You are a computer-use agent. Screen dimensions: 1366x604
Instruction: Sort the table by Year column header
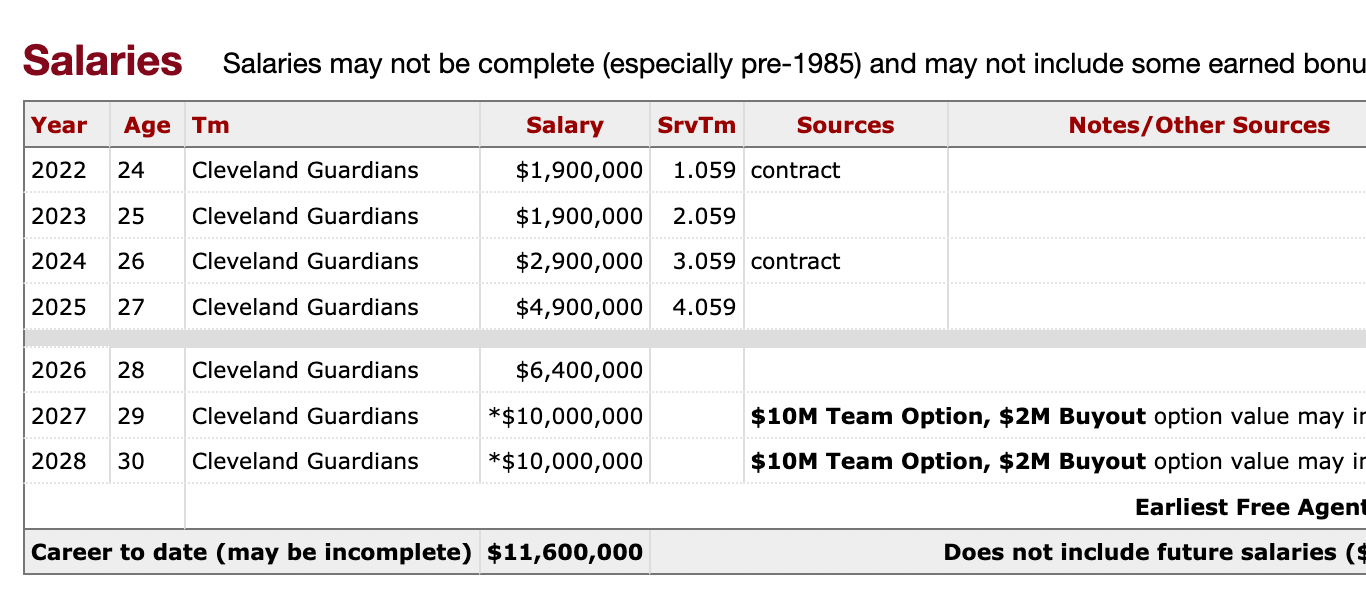[x=59, y=125]
